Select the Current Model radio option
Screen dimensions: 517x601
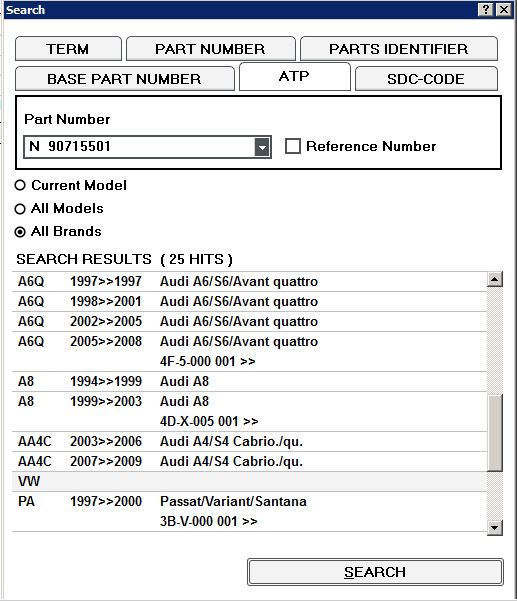(20, 186)
